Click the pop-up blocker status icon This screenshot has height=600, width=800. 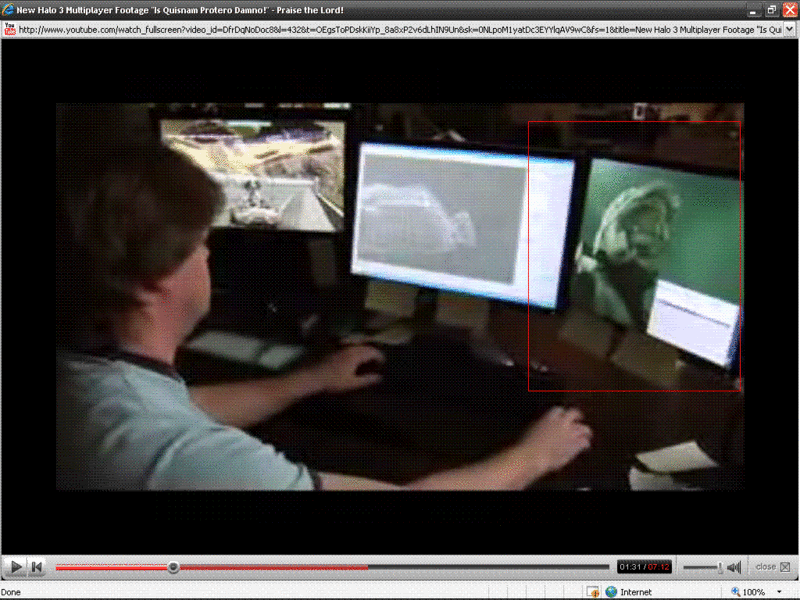593,592
